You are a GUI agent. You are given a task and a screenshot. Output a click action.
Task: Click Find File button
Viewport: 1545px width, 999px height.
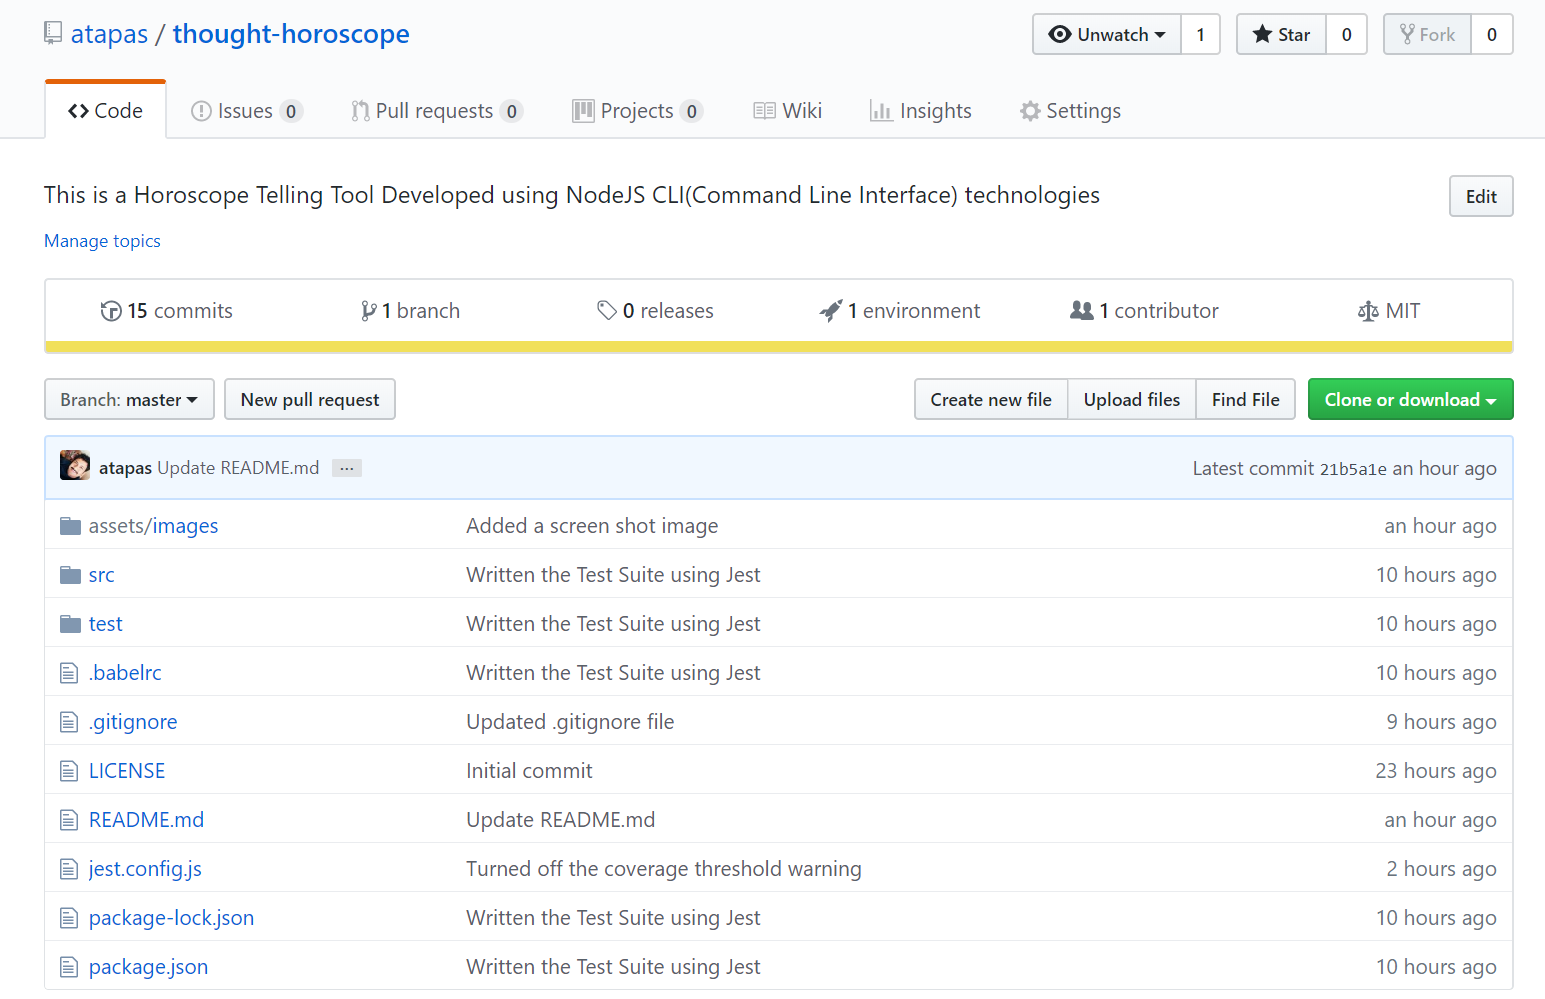(1246, 399)
